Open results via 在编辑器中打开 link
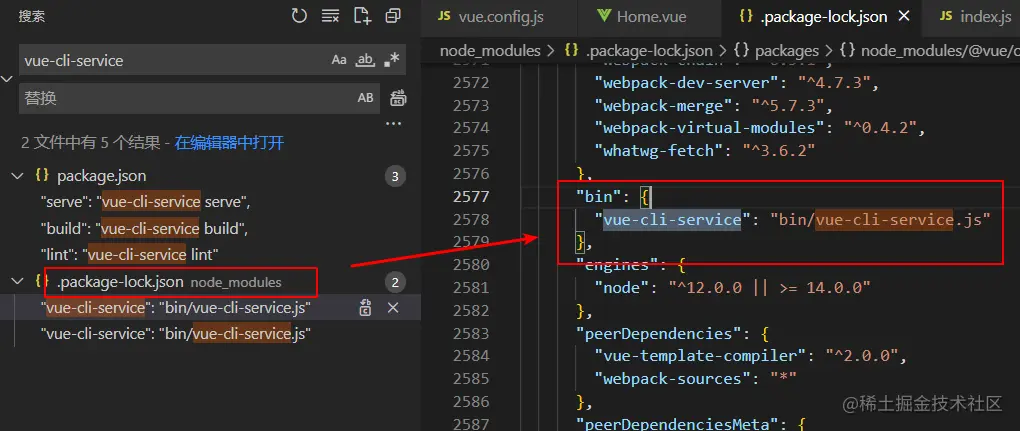 point(229,142)
